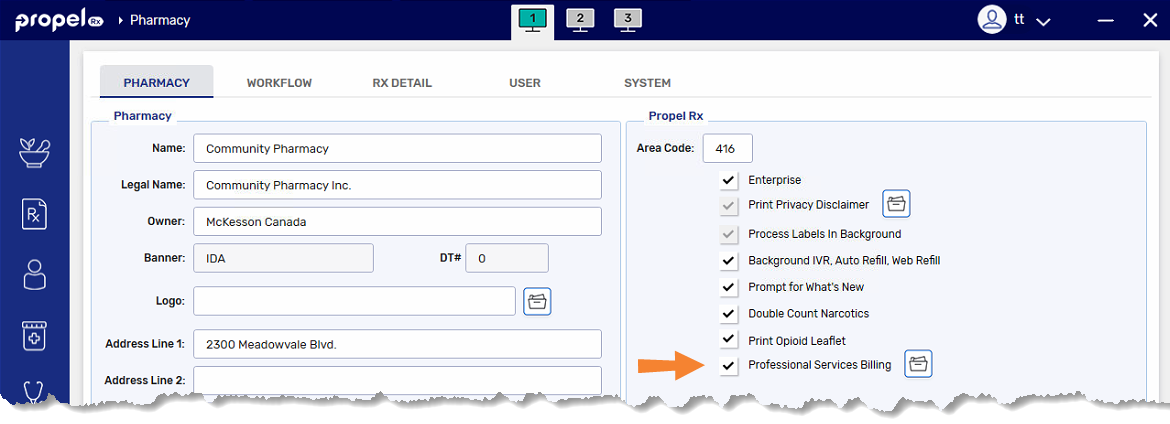Open the drug bottle sidebar icon

(x=35, y=335)
